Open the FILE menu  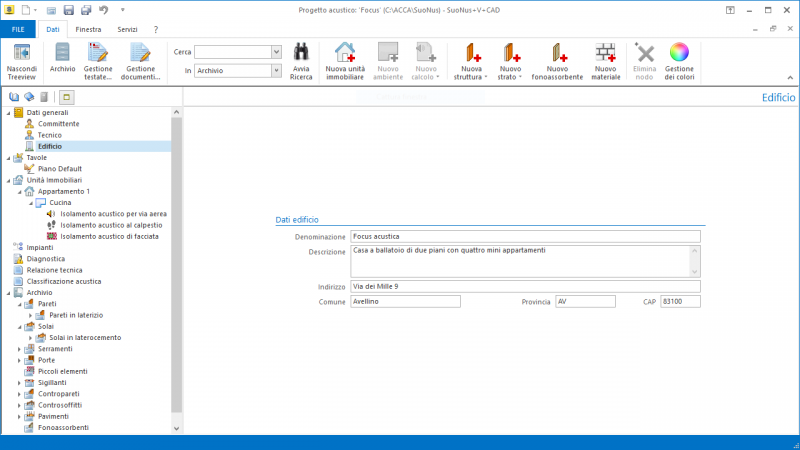point(18,29)
